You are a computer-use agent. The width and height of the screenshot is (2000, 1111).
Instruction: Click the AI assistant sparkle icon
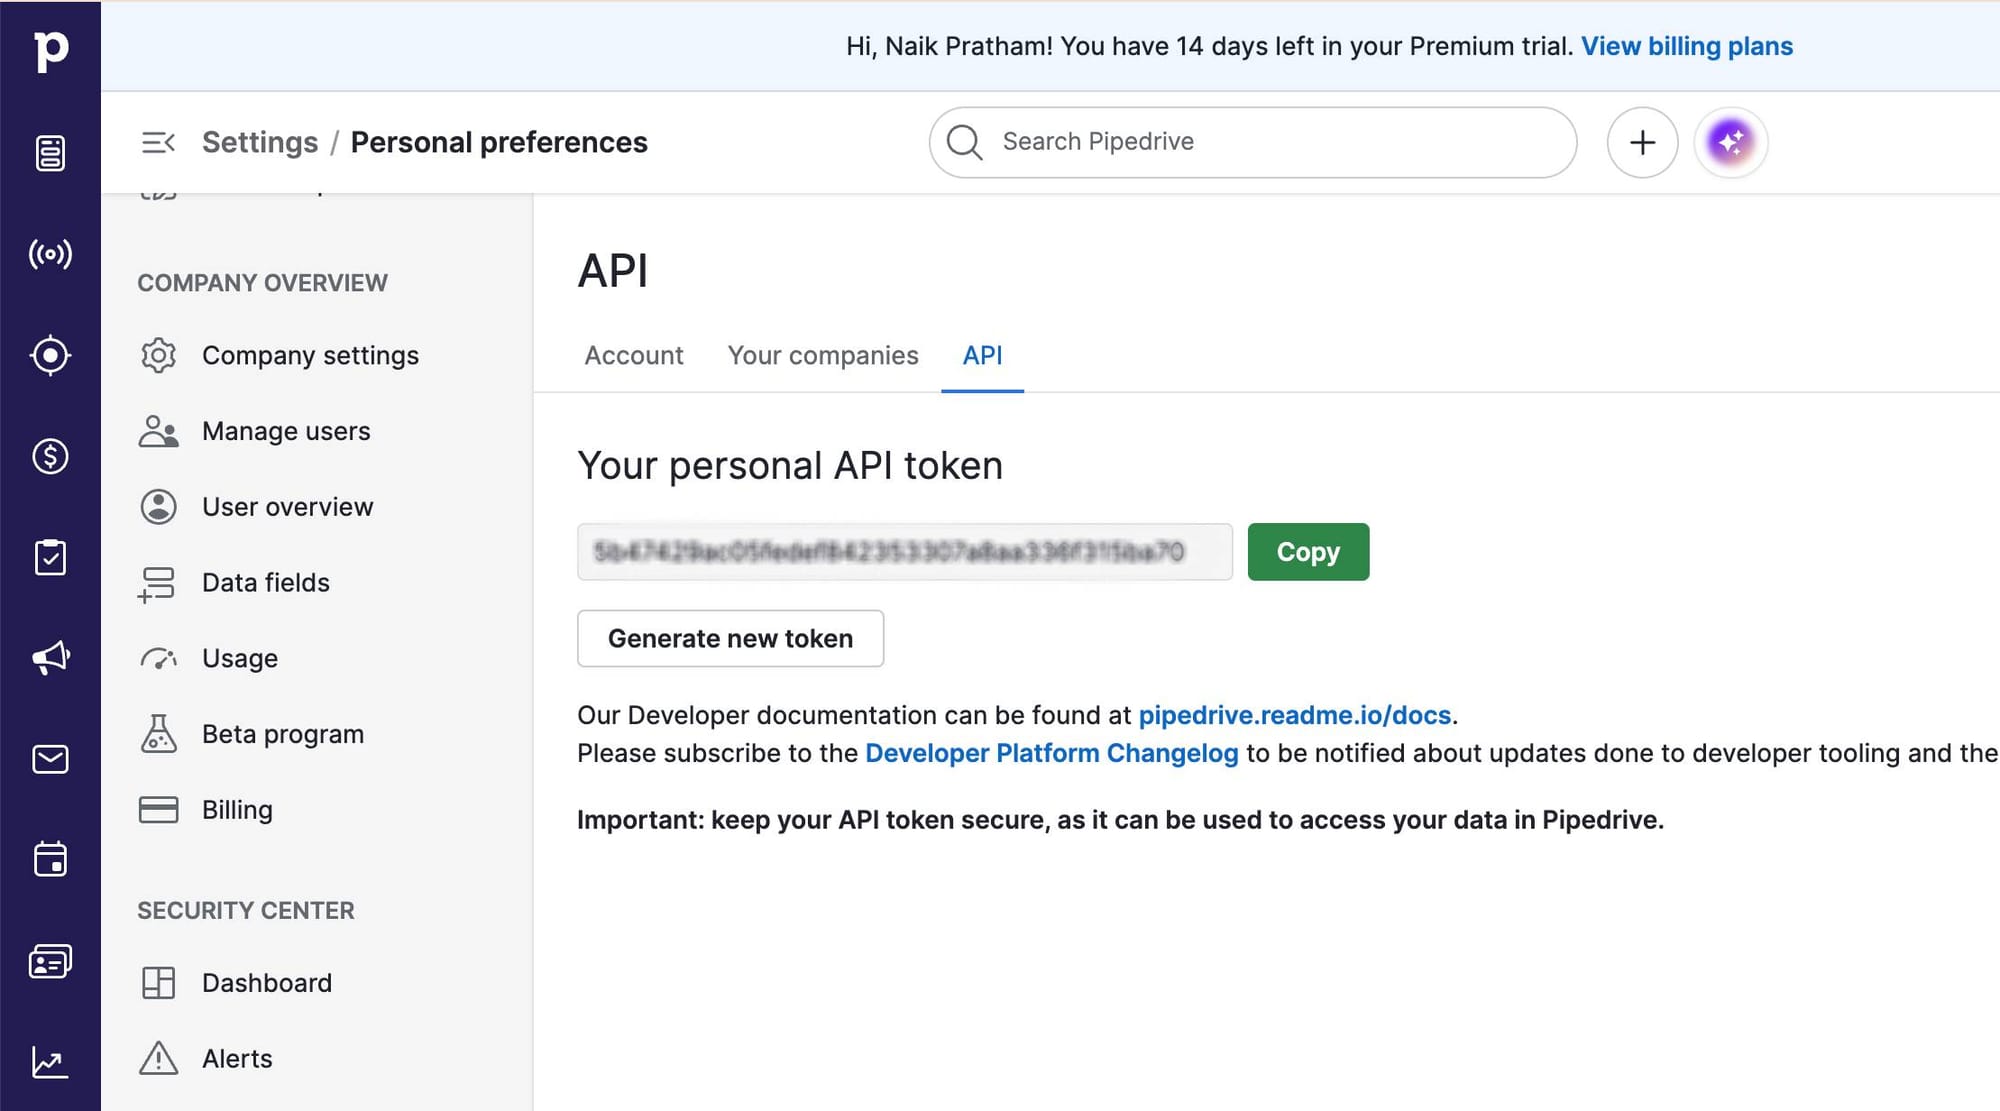point(1731,142)
